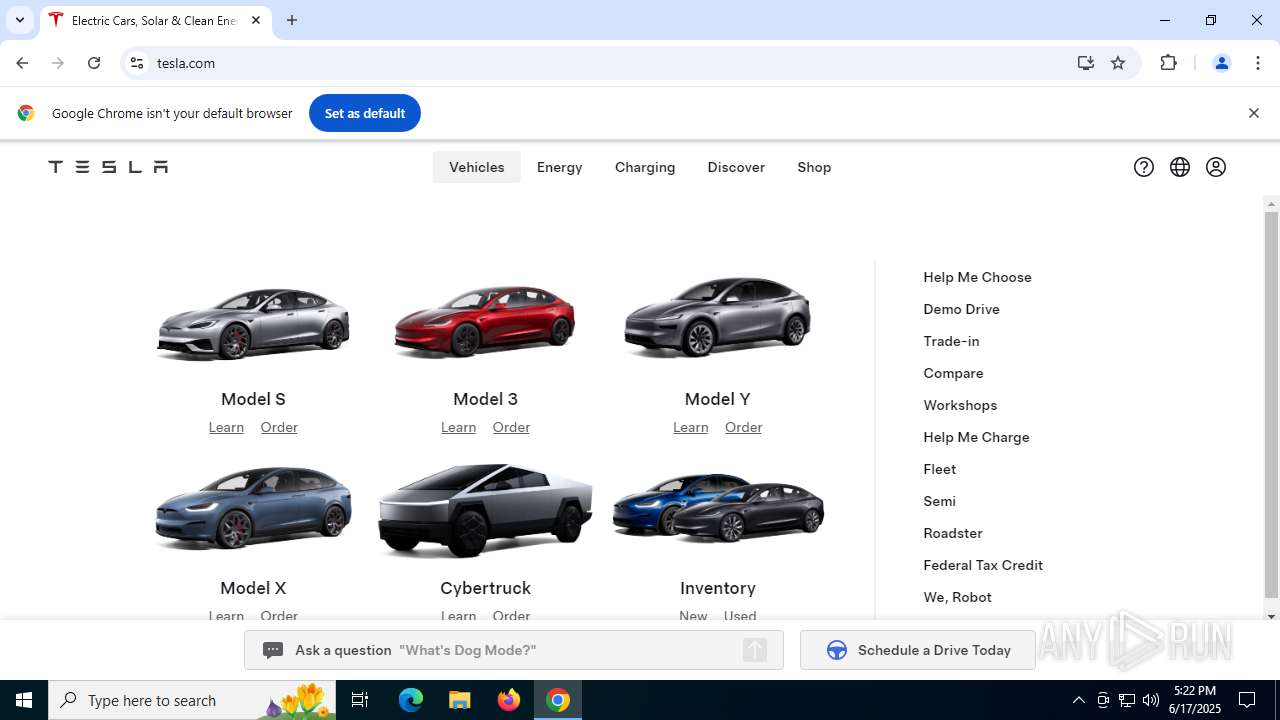Viewport: 1280px width, 720px height.
Task: Click Order under Model Y
Action: pyautogui.click(x=743, y=427)
